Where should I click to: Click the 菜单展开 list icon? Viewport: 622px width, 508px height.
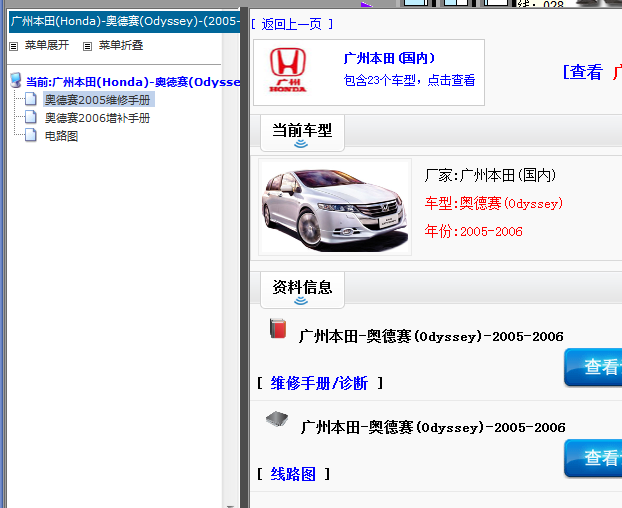13,46
